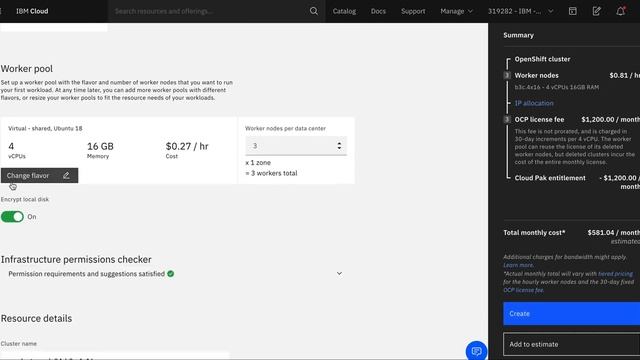This screenshot has width=640, height=360.
Task: Open the Catalog menu item
Action: [x=344, y=11]
